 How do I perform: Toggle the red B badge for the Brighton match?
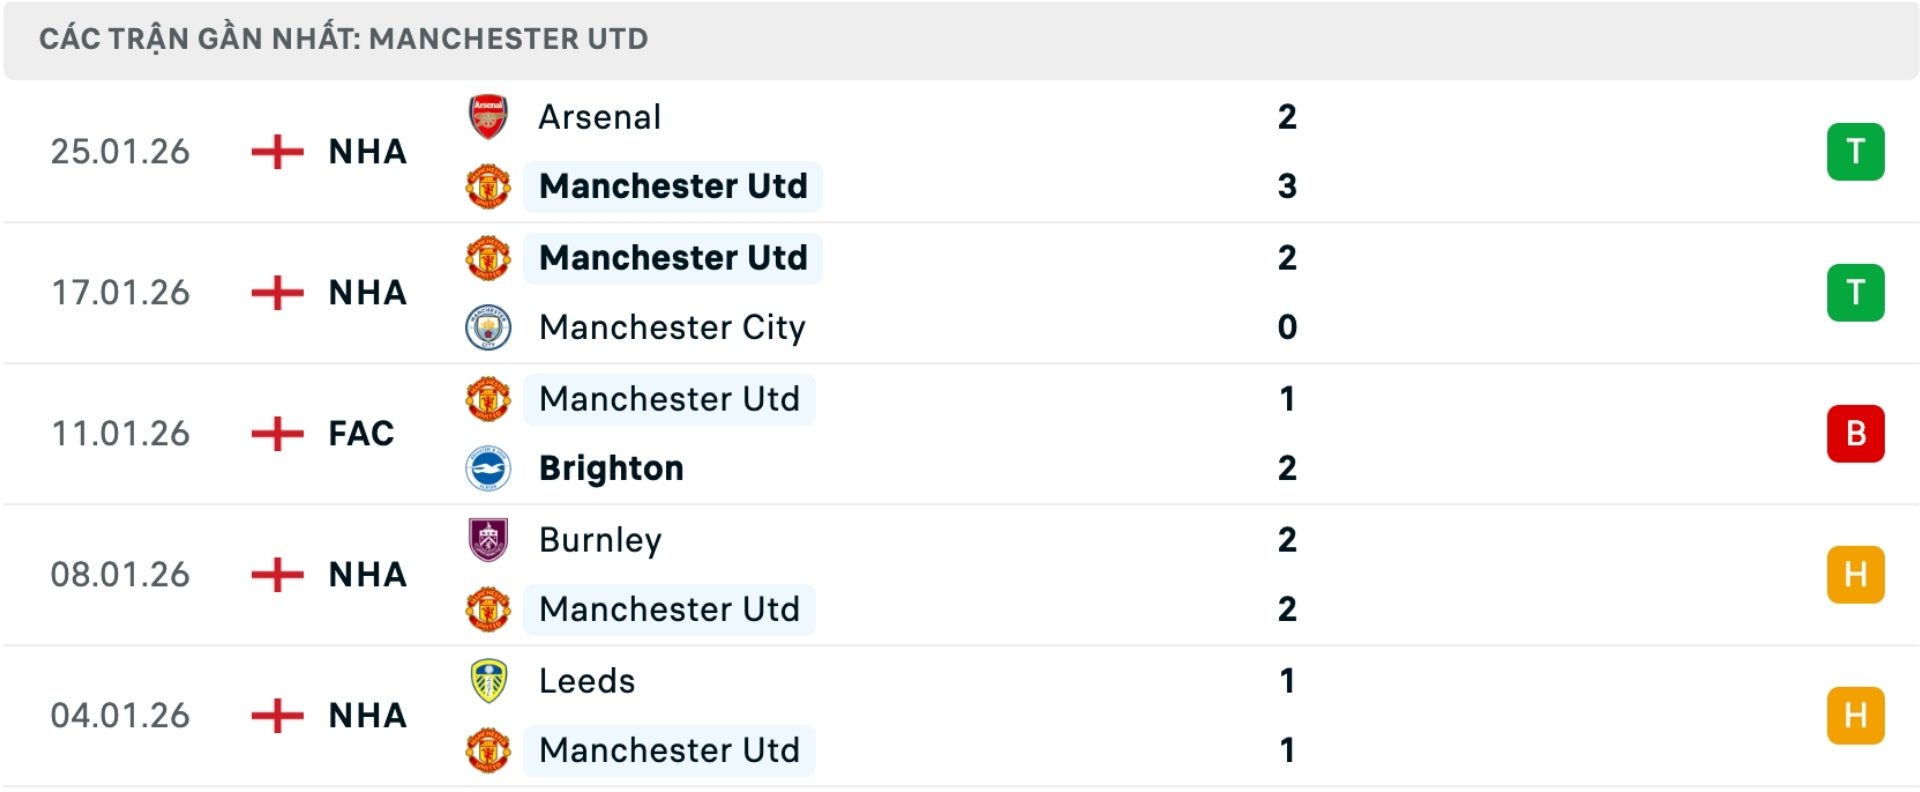(1856, 433)
